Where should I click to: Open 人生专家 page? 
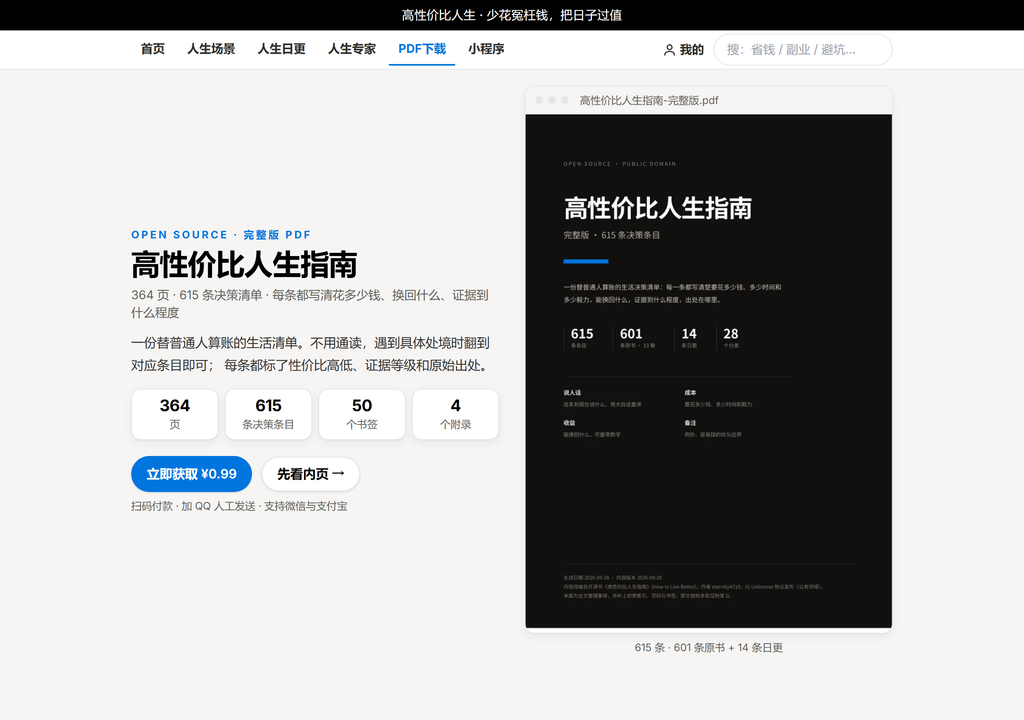pos(352,49)
